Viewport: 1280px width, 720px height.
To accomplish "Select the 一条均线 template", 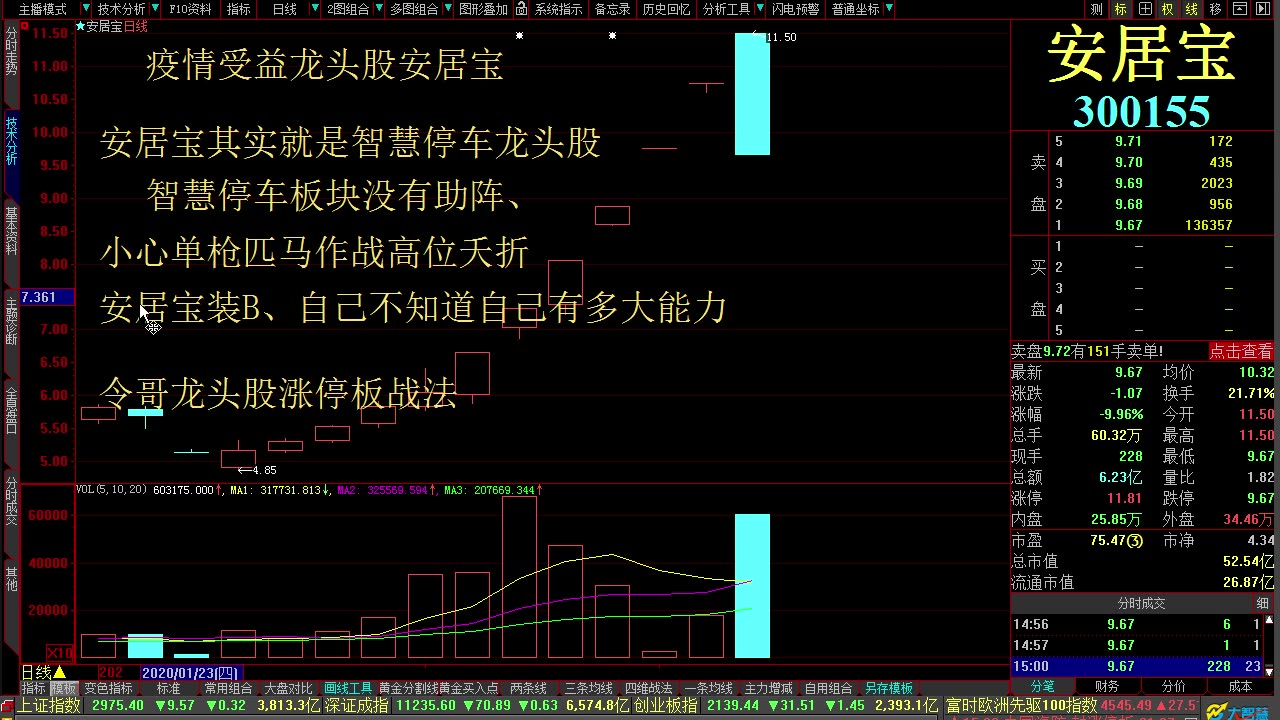I will pyautogui.click(x=708, y=688).
